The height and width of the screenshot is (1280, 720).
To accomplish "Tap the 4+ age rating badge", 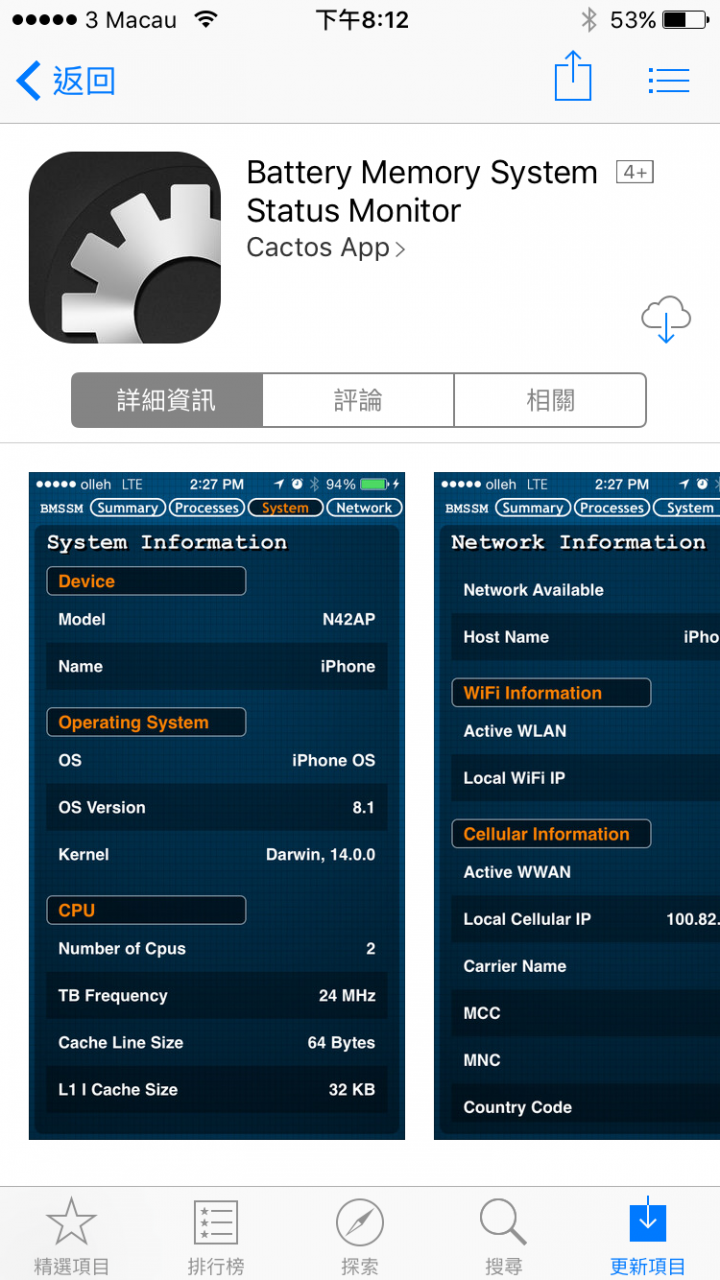I will pyautogui.click(x=634, y=172).
